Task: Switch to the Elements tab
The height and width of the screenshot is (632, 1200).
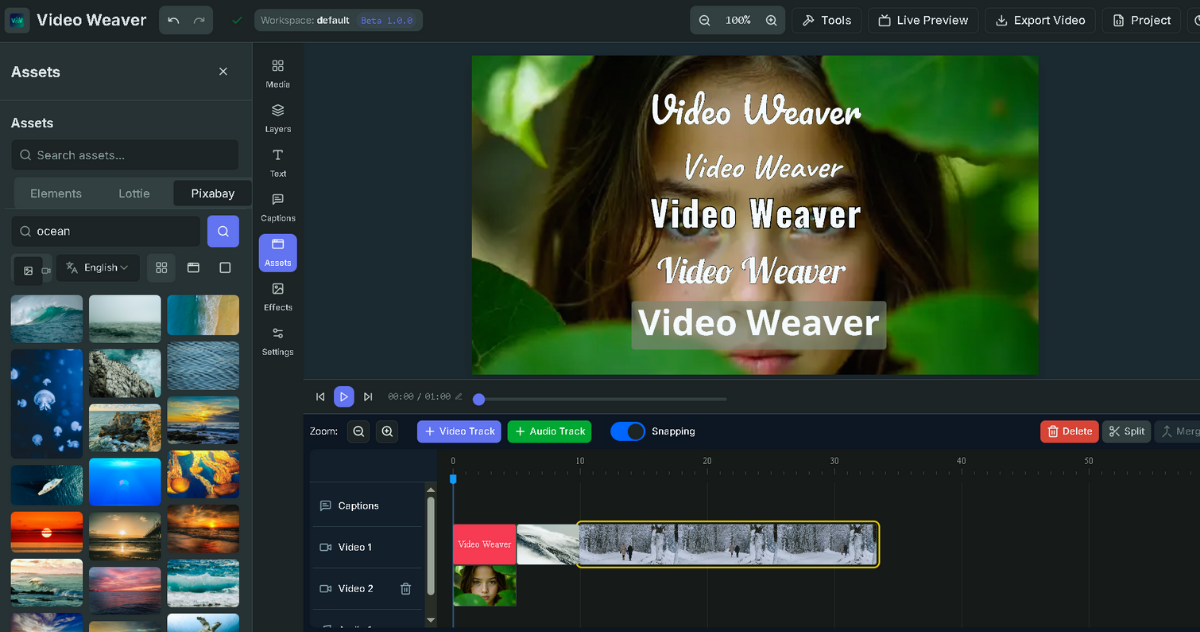Action: click(55, 192)
